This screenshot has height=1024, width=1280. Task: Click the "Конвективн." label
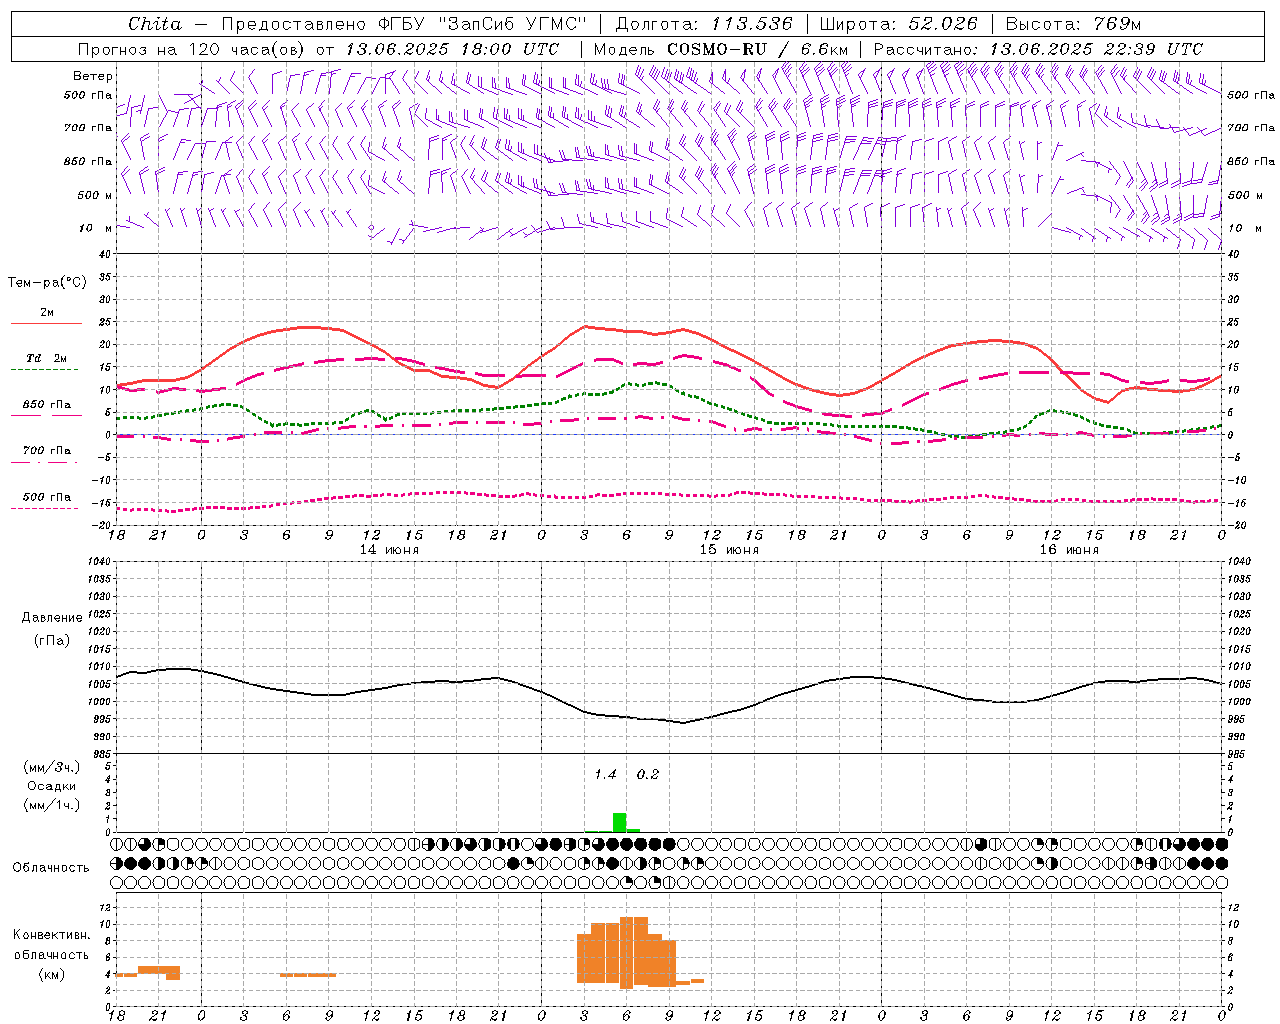pos(52,935)
